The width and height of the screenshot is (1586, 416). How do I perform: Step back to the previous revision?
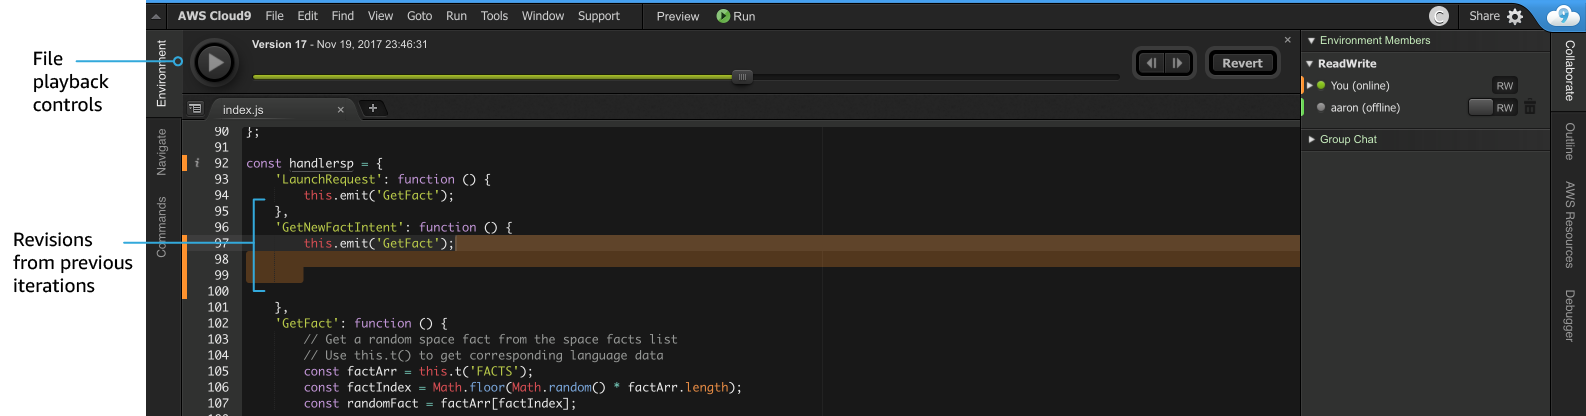click(1152, 63)
